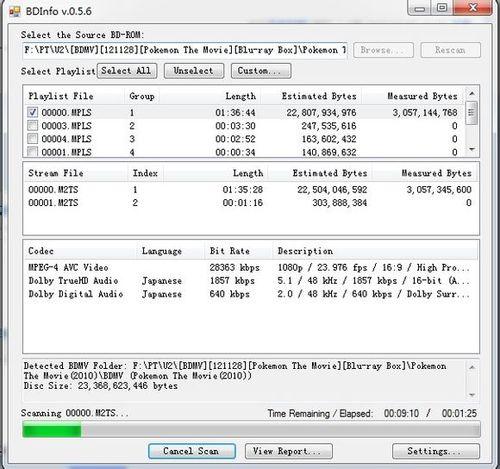Click playlist list scroll-down arrow
500x469 pixels.
472,149
